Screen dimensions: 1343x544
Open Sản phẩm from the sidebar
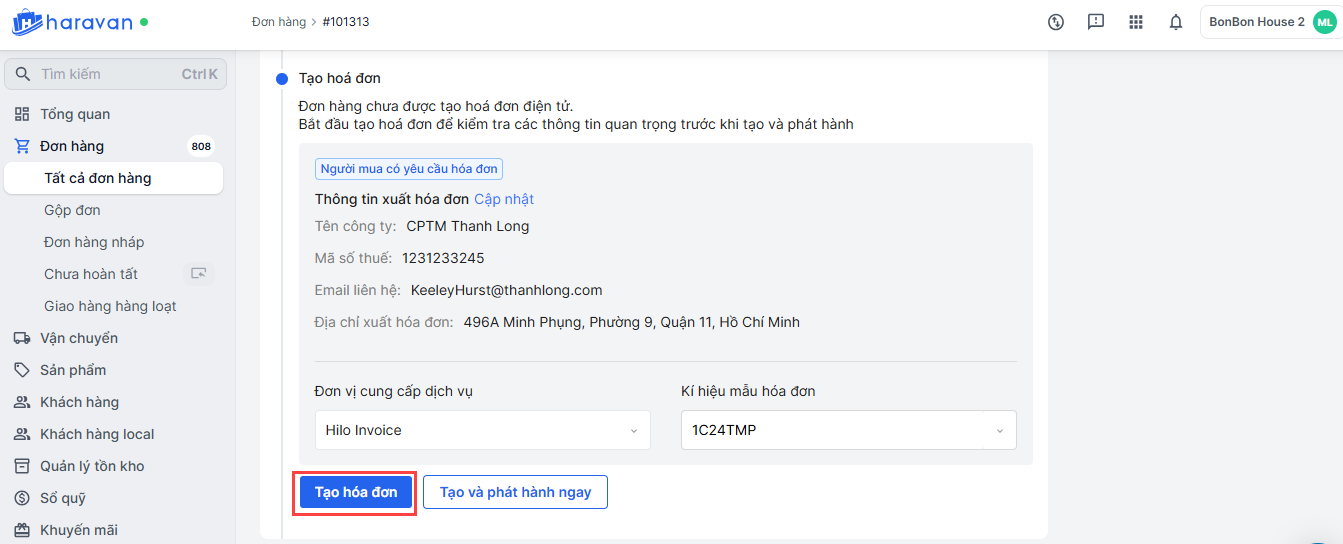pyautogui.click(x=72, y=370)
